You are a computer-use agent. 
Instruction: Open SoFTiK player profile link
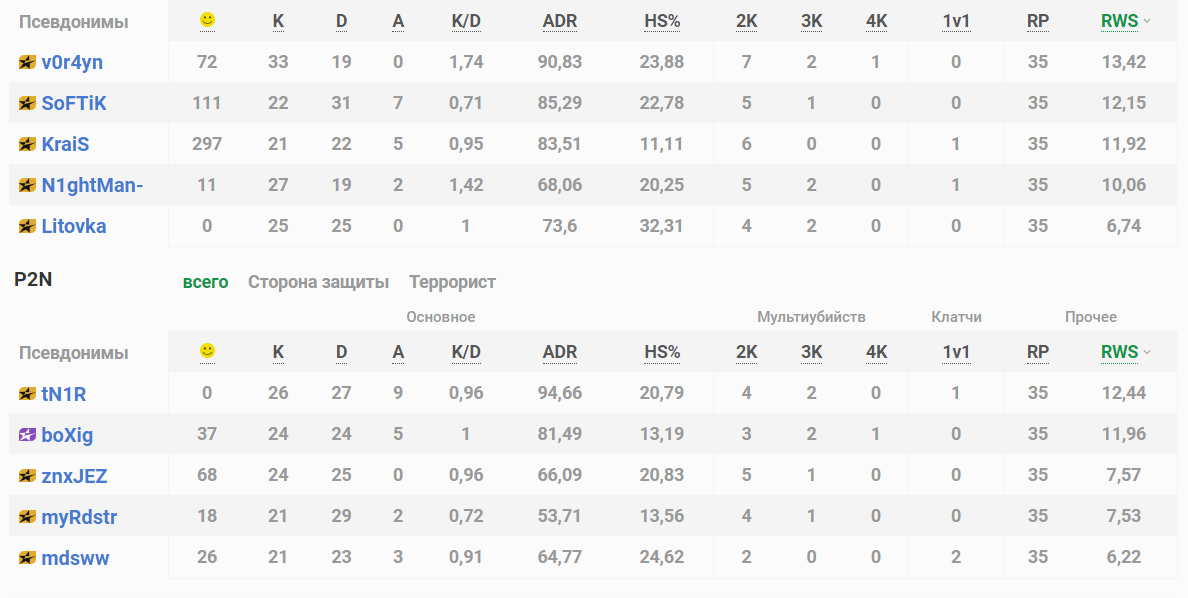click(74, 103)
